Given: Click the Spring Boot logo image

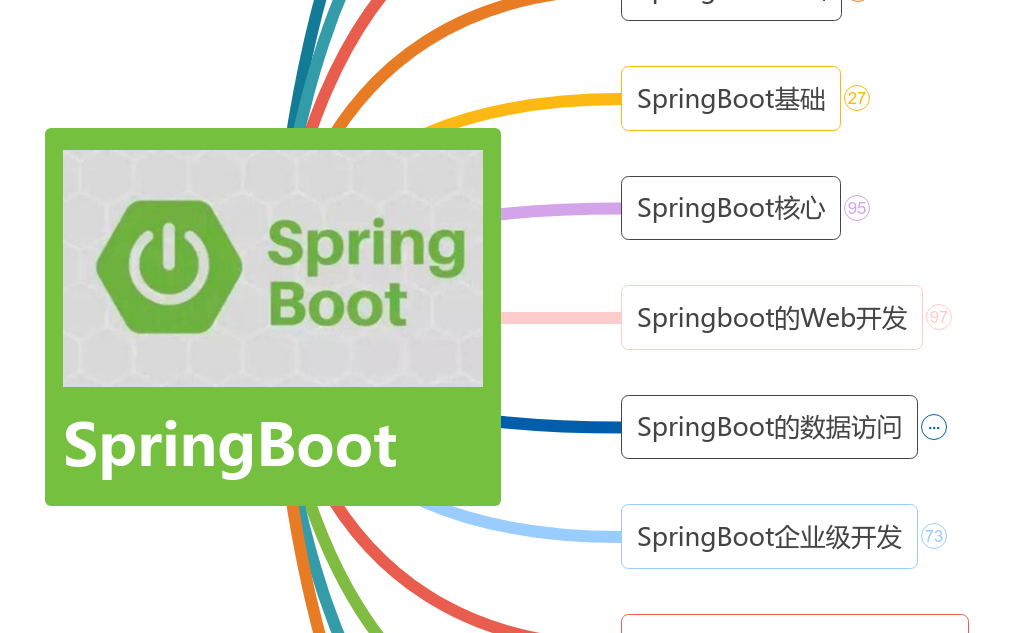Looking at the screenshot, I should click(x=272, y=265).
